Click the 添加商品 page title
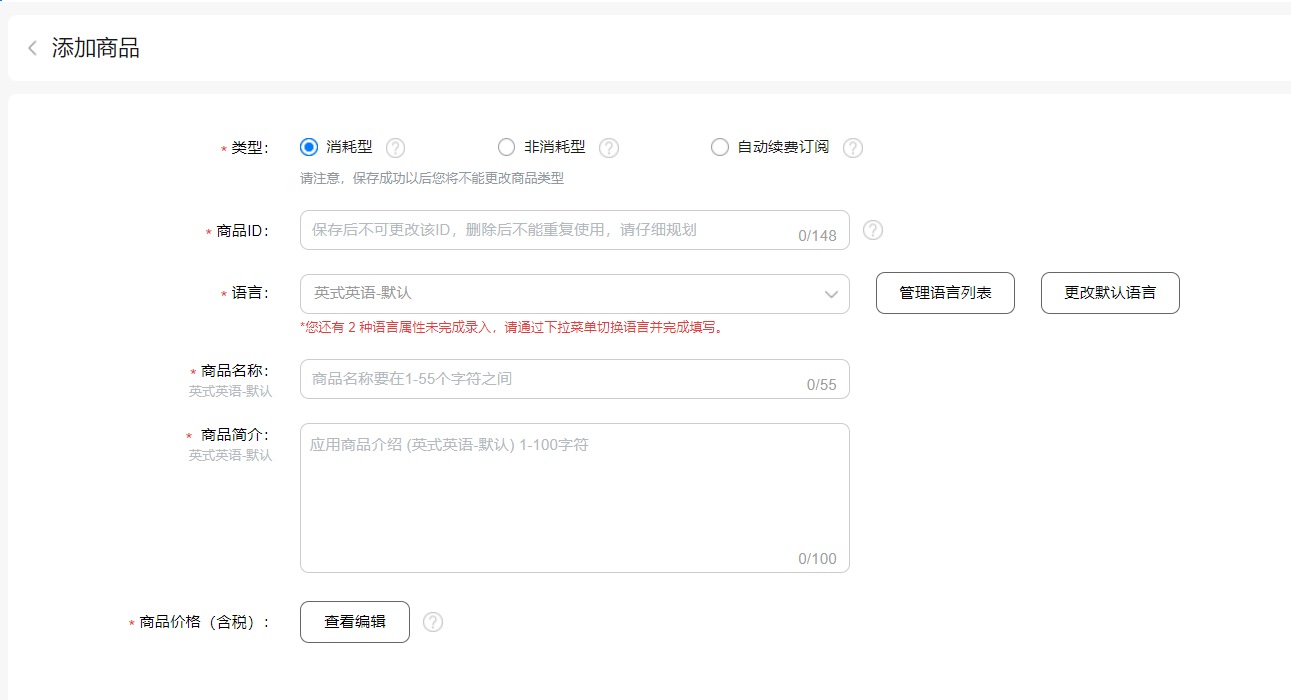The width and height of the screenshot is (1291, 700). click(96, 48)
